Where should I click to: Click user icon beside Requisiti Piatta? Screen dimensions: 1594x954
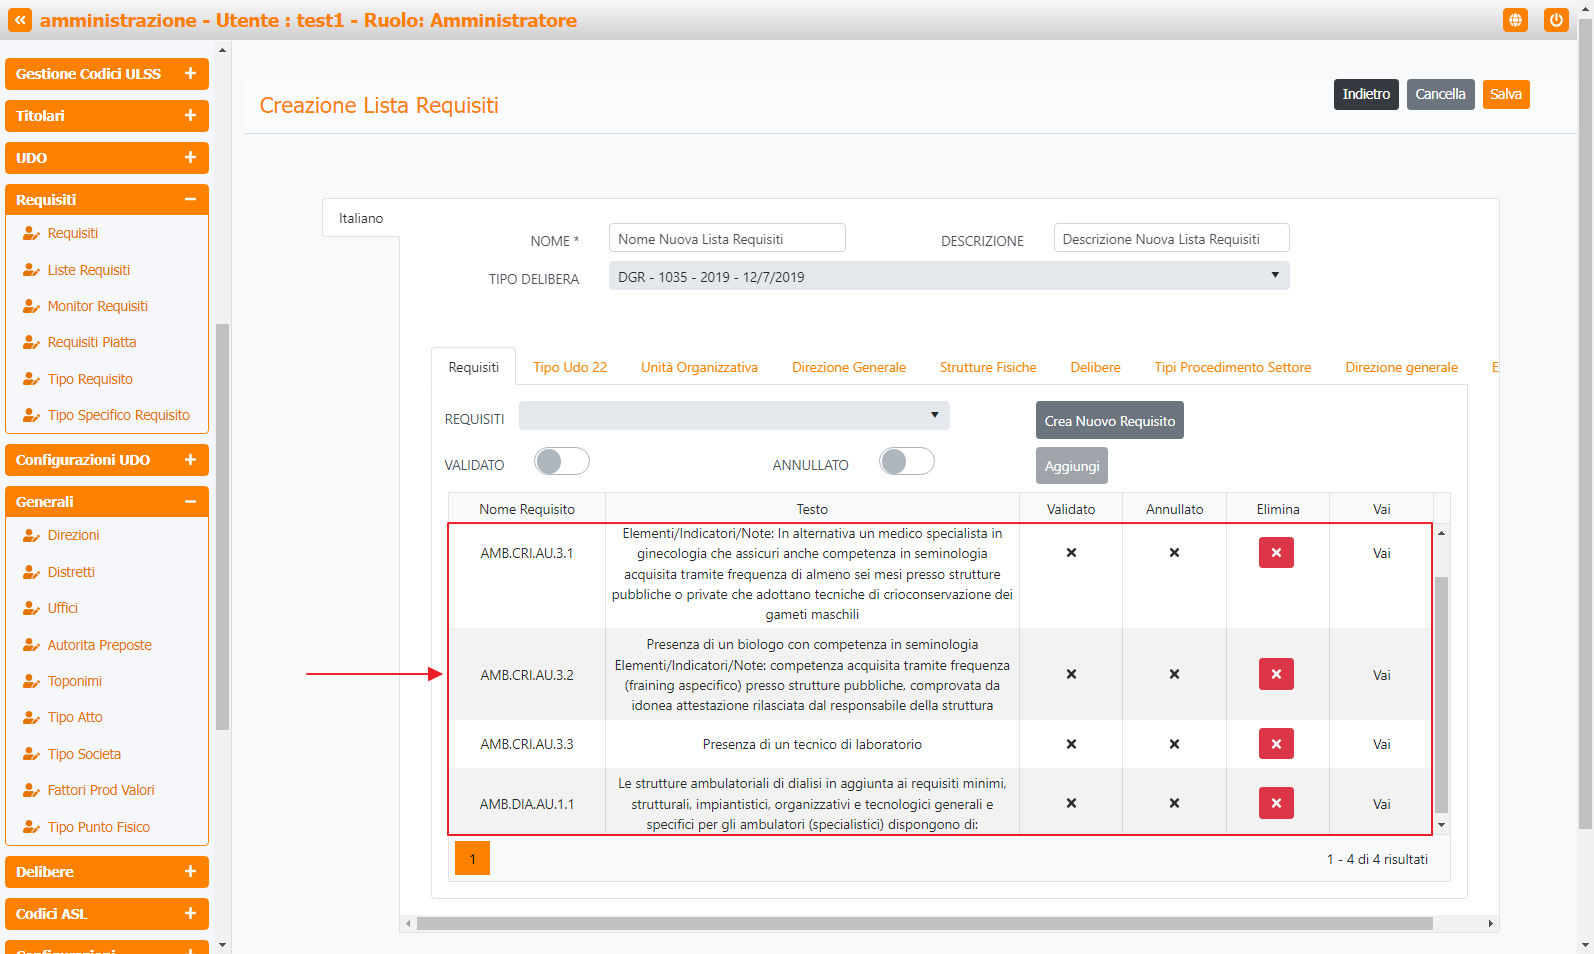coord(31,342)
